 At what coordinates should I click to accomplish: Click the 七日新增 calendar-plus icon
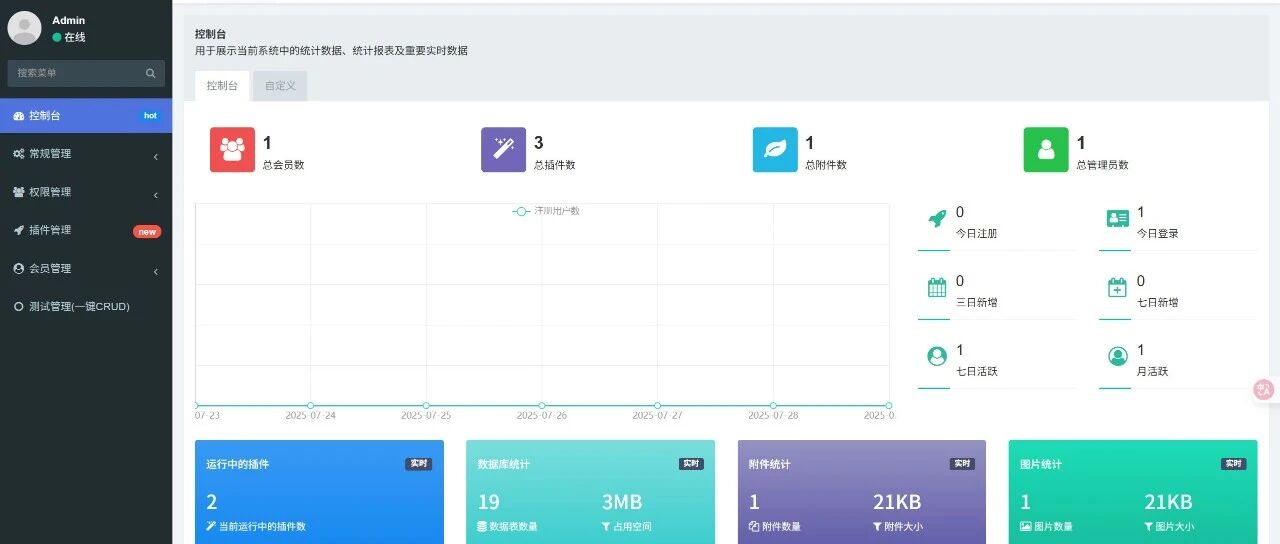point(1118,287)
